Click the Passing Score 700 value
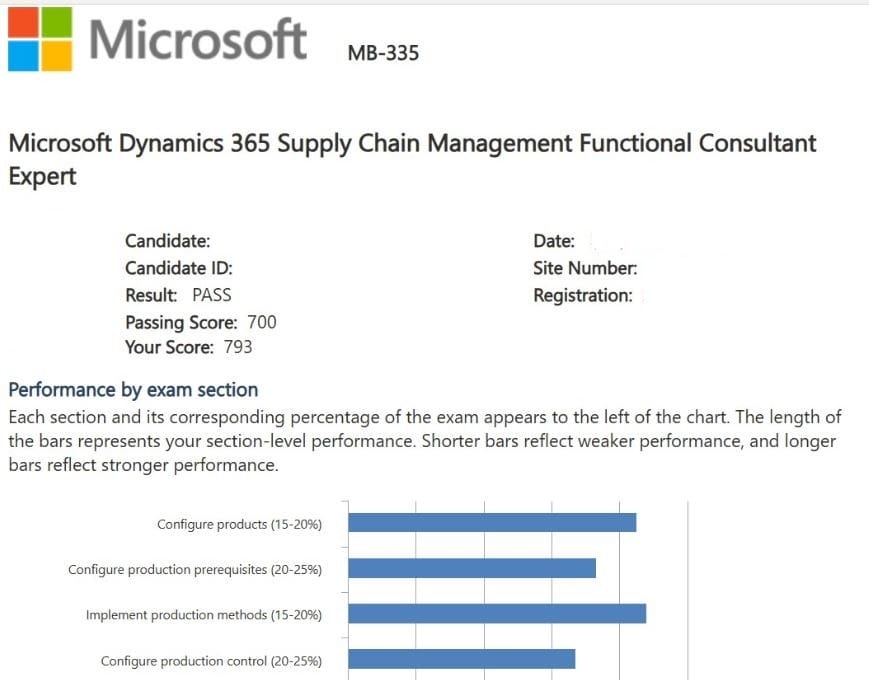Viewport: 869px width, 680px height. coord(261,322)
